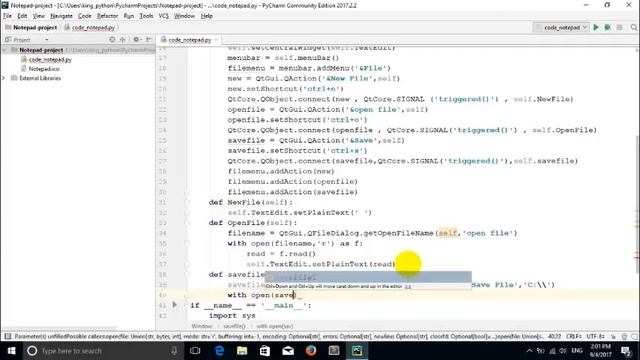The height and width of the screenshot is (360, 640).
Task: Open the Windows Start menu
Action: coord(11,351)
